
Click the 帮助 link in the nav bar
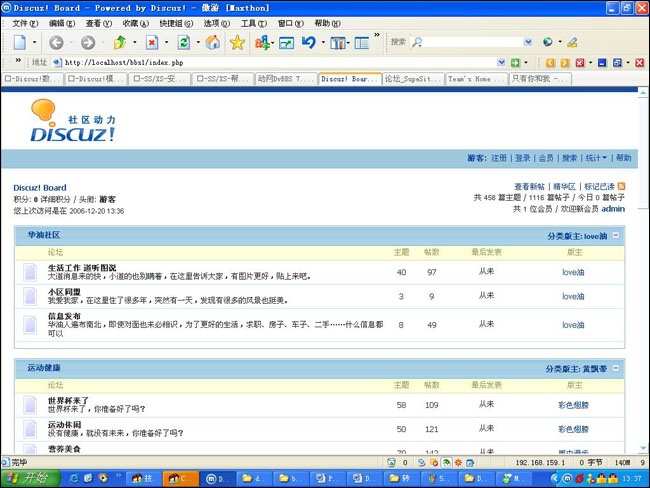point(623,158)
